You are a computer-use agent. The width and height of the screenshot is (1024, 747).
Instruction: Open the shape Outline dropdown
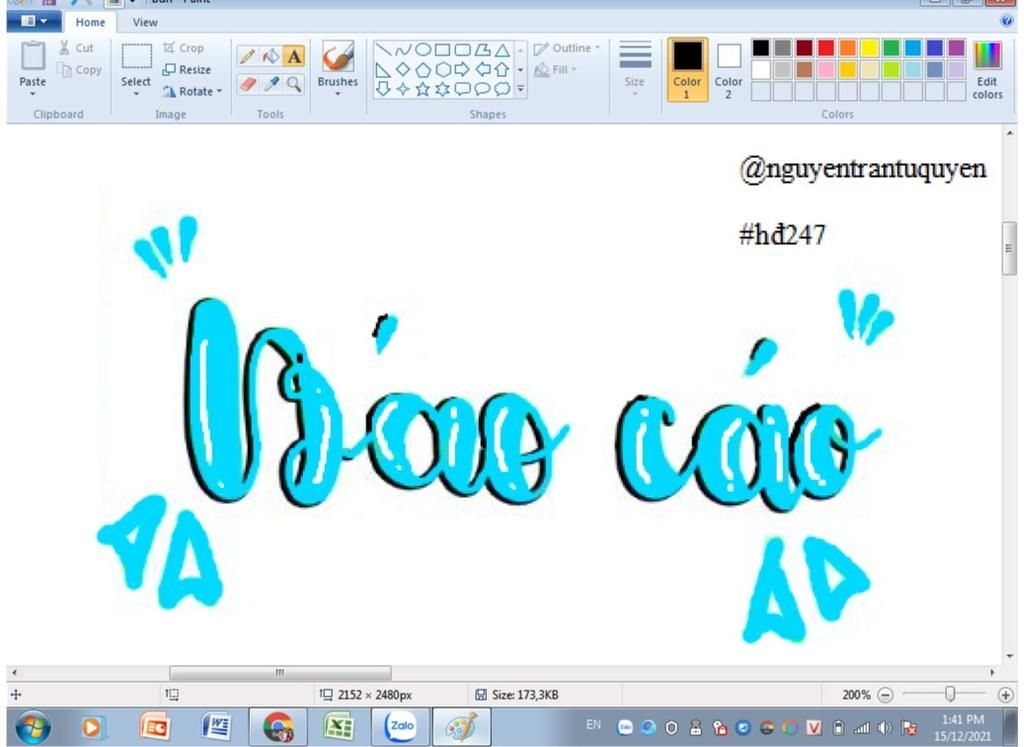pyautogui.click(x=567, y=48)
